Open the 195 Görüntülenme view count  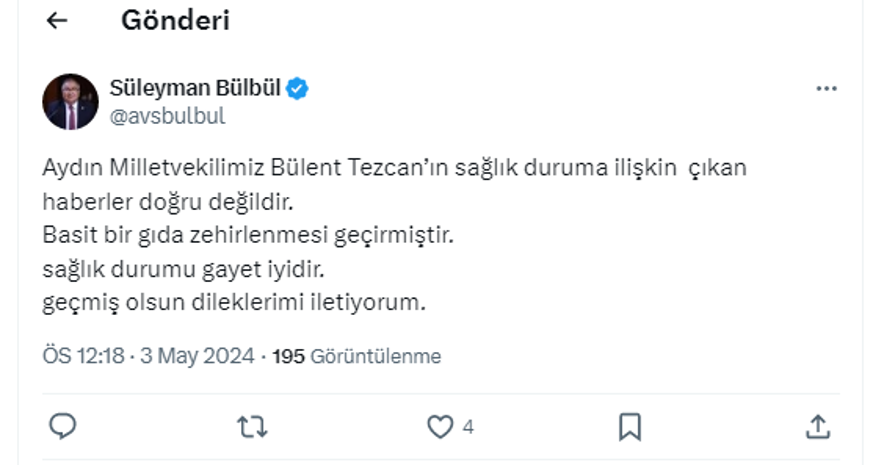coord(356,356)
